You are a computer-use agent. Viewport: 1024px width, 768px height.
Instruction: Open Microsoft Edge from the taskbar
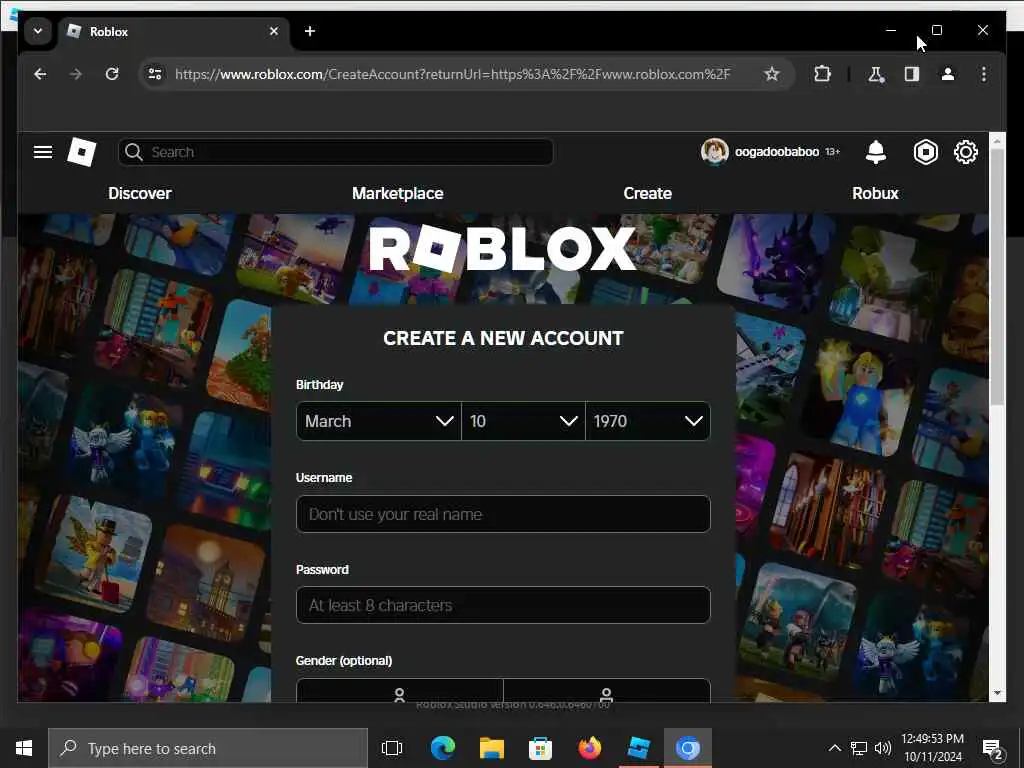[443, 748]
